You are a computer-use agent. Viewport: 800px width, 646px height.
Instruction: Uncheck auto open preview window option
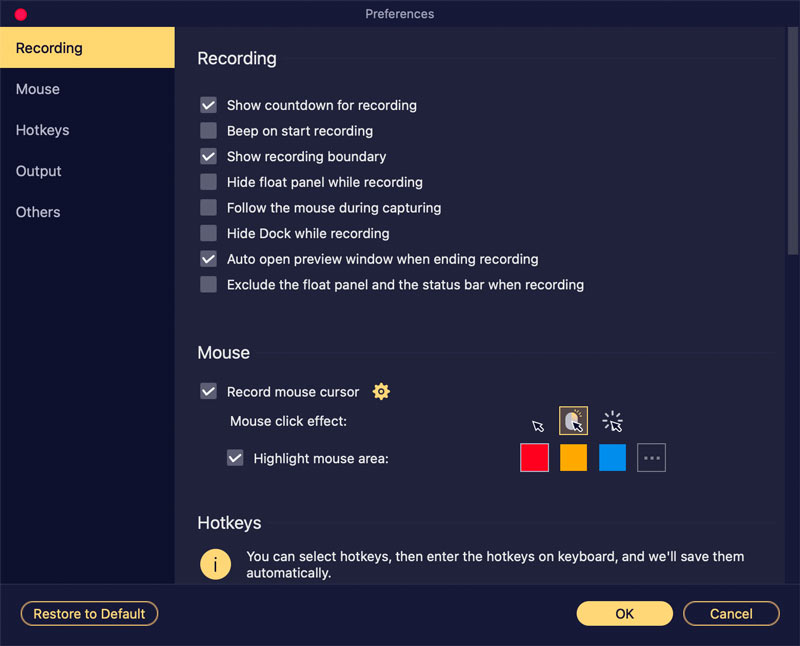tap(208, 258)
